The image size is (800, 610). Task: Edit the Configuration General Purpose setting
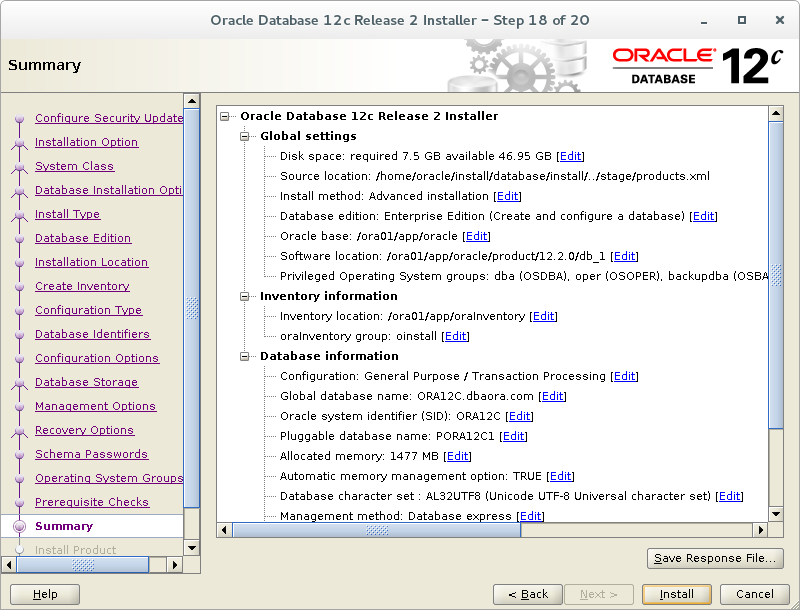(x=624, y=376)
